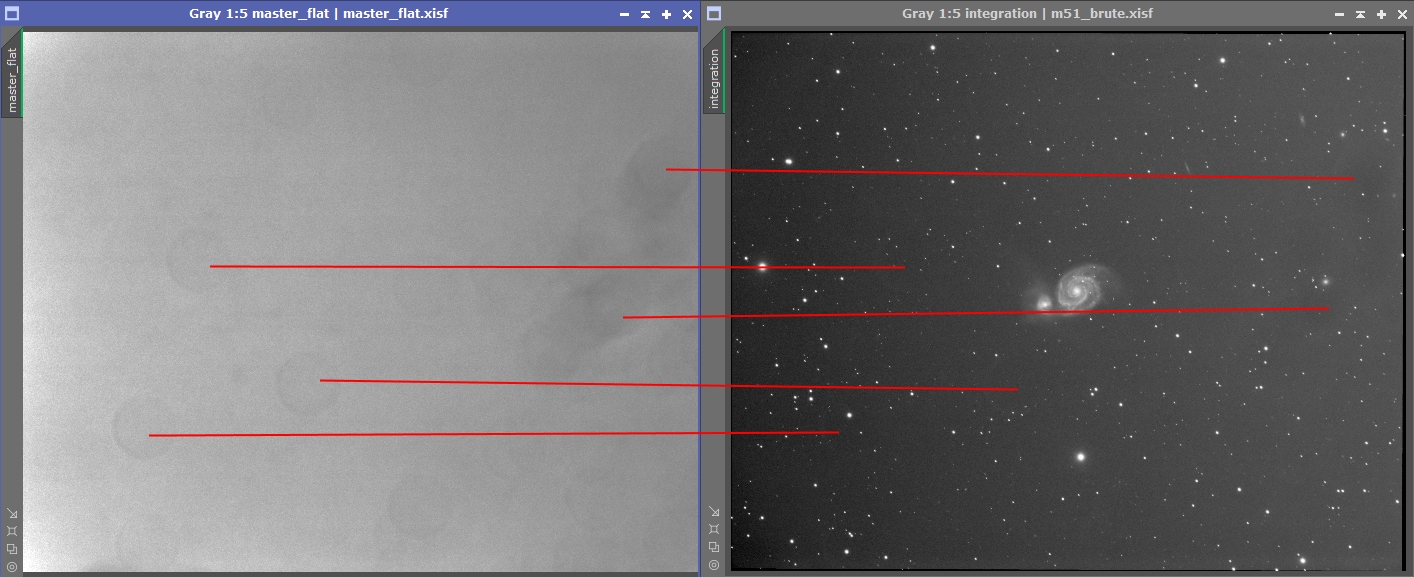Click the crossed-square zoom icon in master_flat window
Screen dimensions: 1414x577
point(12,531)
